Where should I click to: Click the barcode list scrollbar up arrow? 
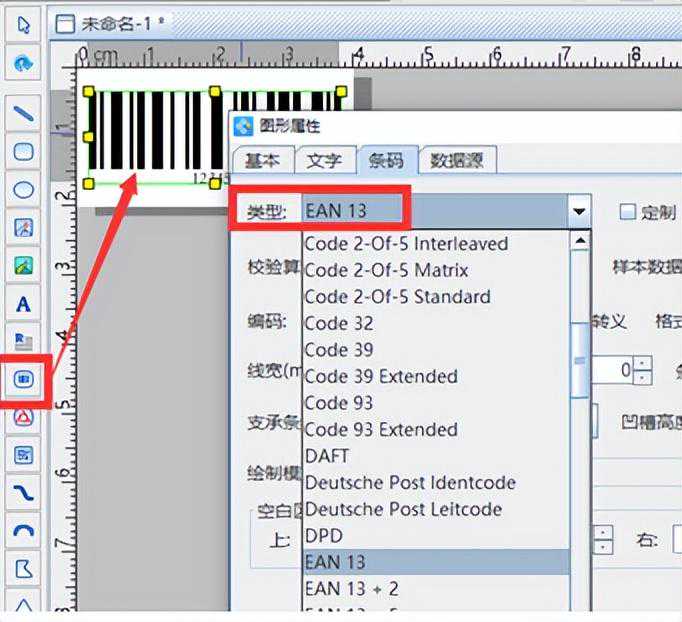[579, 241]
